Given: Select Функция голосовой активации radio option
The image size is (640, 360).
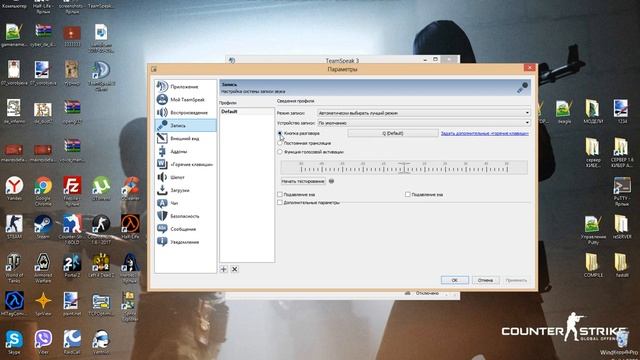Looking at the screenshot, I should pos(280,152).
